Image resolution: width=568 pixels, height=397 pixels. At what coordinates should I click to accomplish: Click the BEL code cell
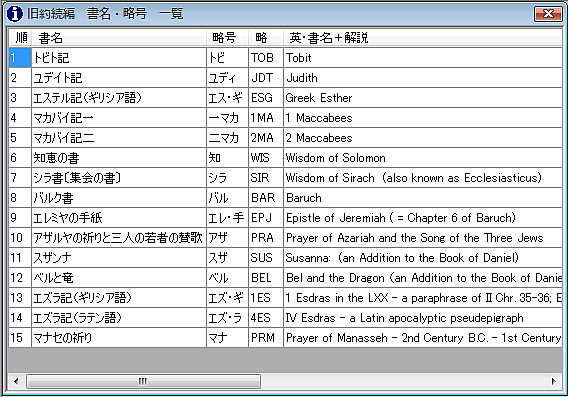(x=266, y=278)
